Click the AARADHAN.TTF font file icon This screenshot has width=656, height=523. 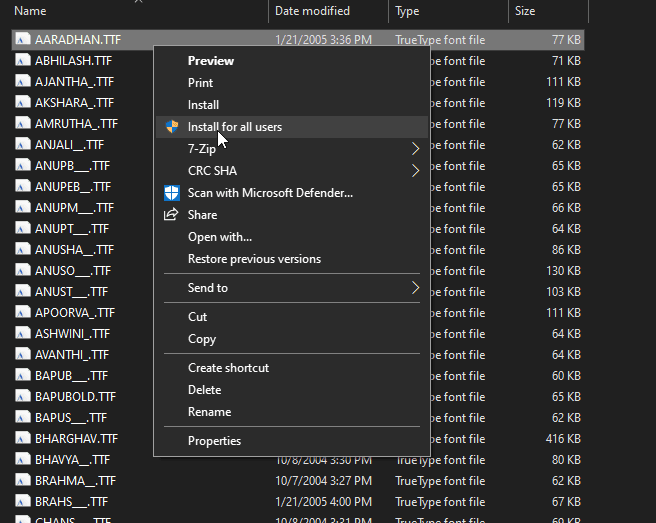point(22,40)
